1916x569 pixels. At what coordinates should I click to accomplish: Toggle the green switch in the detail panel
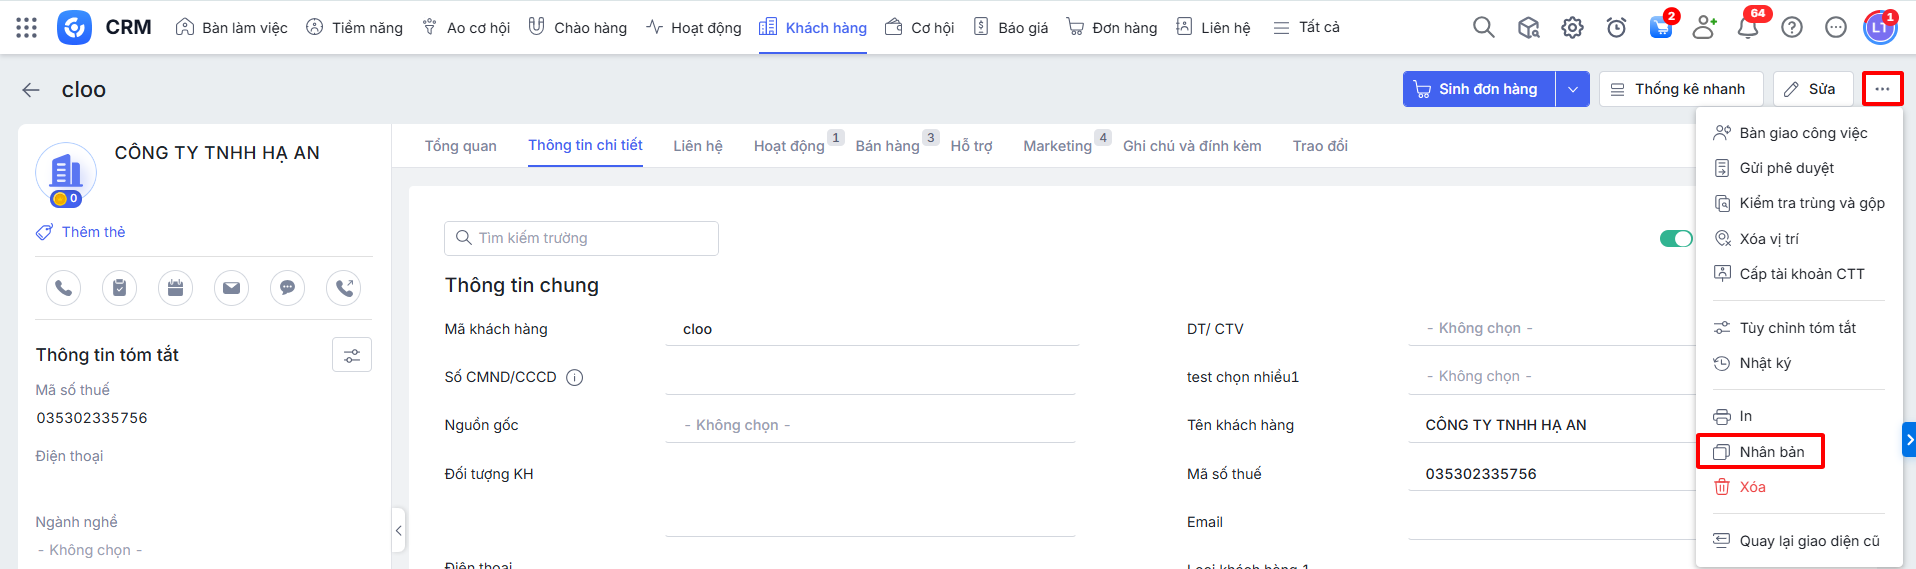1676,238
